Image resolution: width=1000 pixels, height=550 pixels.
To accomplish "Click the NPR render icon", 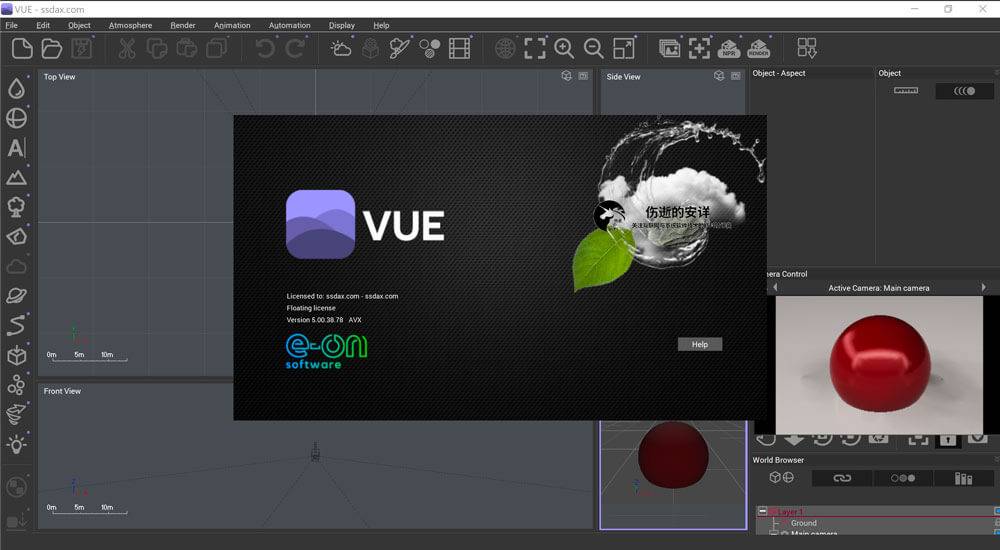I will [x=729, y=48].
